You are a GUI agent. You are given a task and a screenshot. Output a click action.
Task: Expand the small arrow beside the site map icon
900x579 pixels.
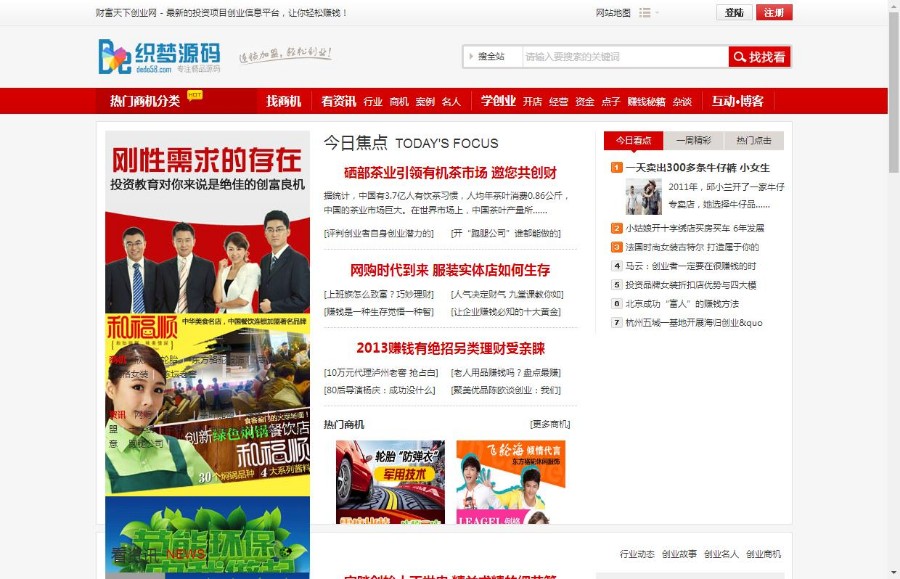coord(657,13)
